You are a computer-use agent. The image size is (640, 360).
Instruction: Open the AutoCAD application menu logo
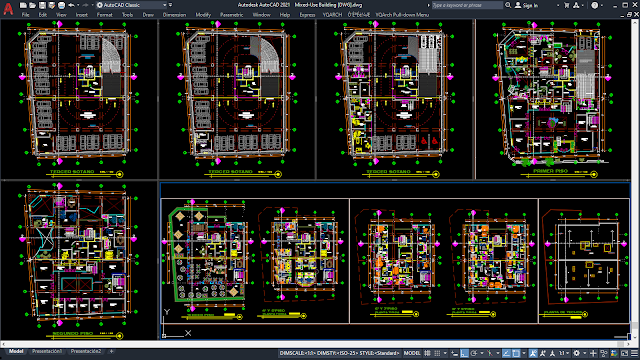click(x=8, y=8)
